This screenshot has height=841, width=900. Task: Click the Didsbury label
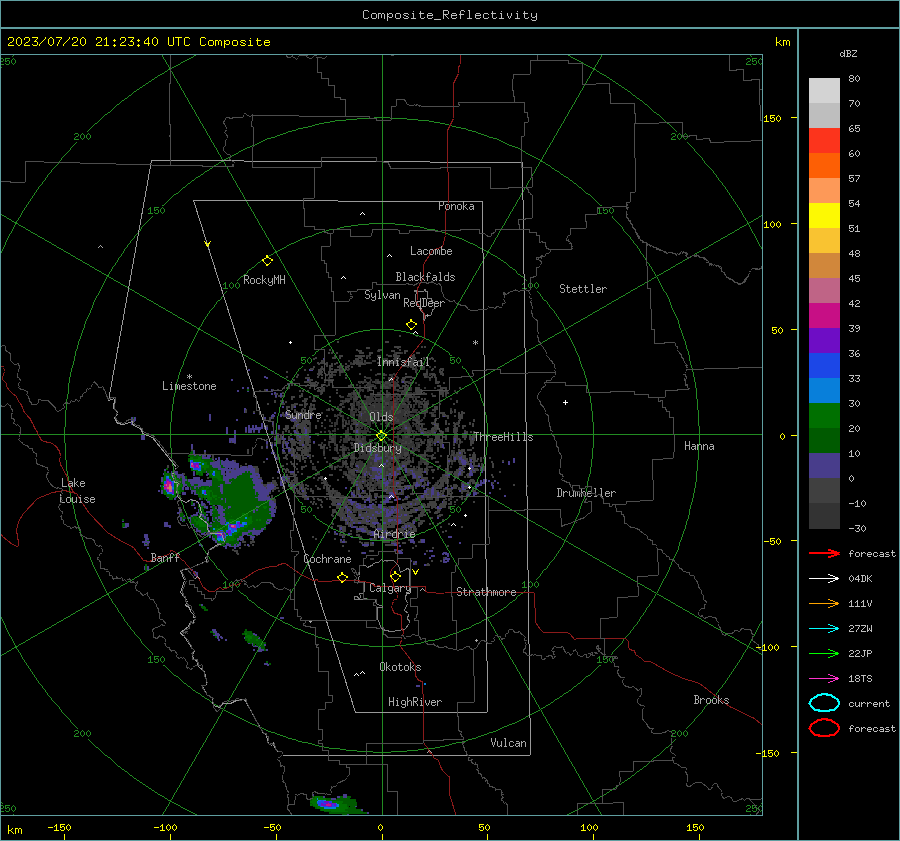coord(377,448)
